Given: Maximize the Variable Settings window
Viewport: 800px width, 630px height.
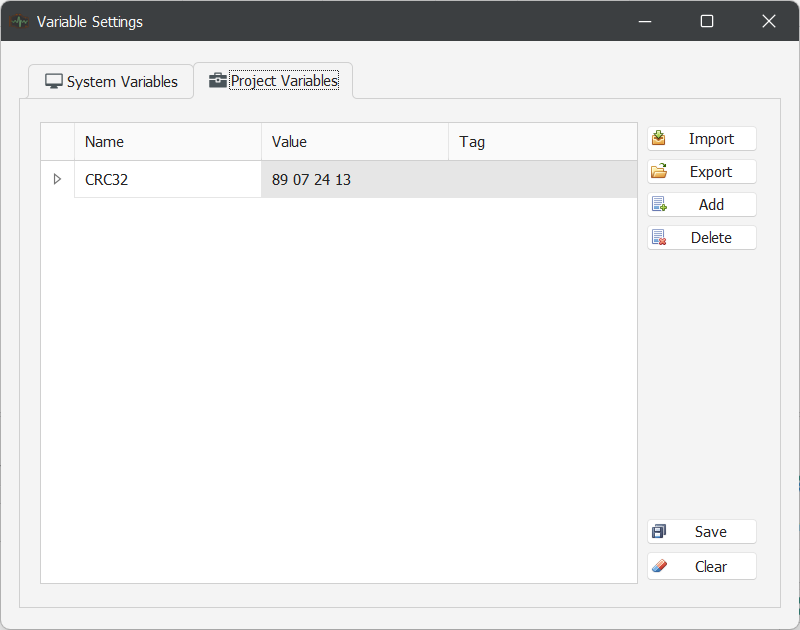Looking at the screenshot, I should coord(707,21).
